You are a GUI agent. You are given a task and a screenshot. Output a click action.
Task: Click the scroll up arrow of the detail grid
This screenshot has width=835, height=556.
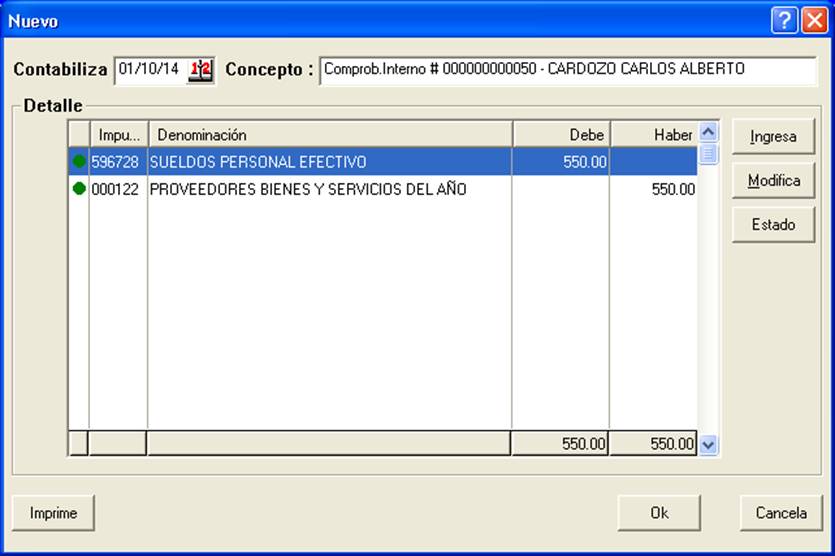(708, 132)
